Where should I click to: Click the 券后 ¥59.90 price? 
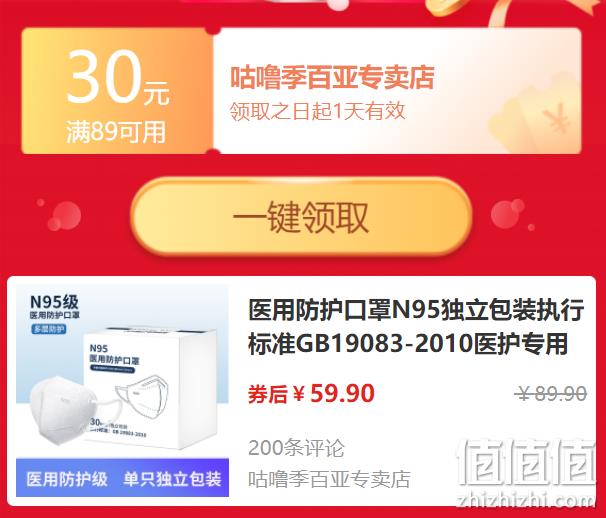(311, 394)
